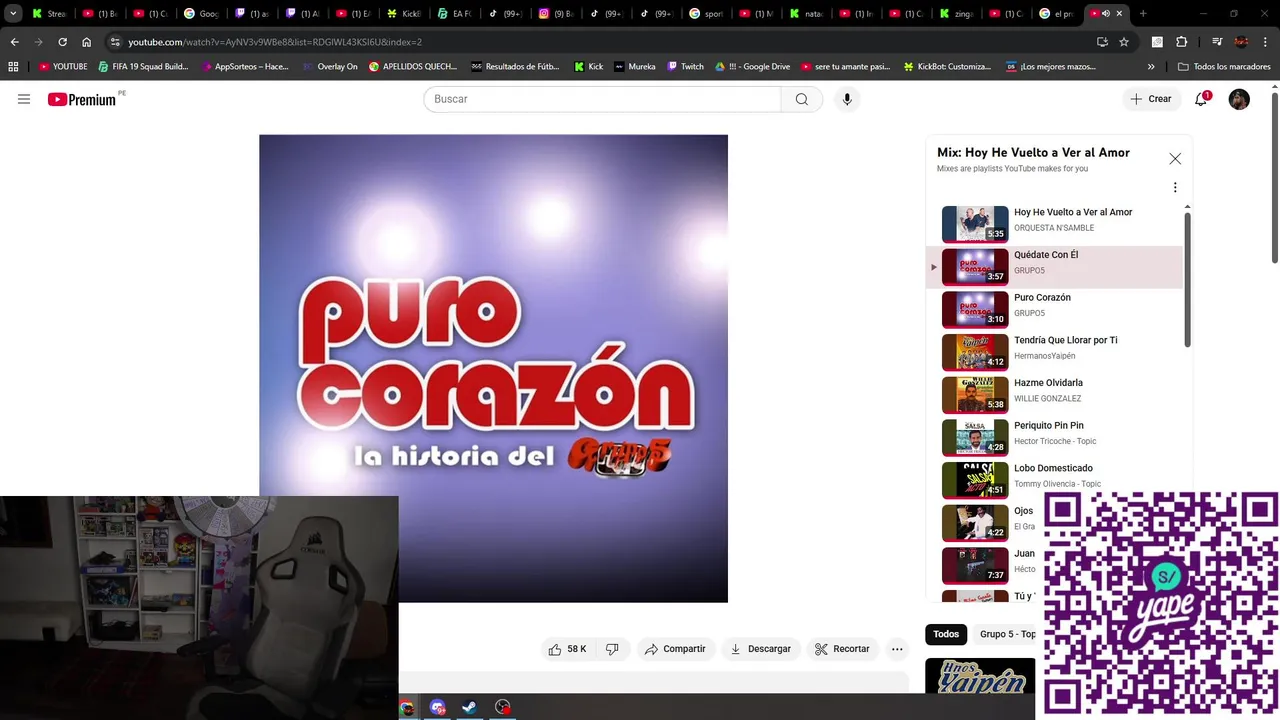Image resolution: width=1280 pixels, height=720 pixels.
Task: Bookmark this page with star icon
Action: pos(1124,42)
